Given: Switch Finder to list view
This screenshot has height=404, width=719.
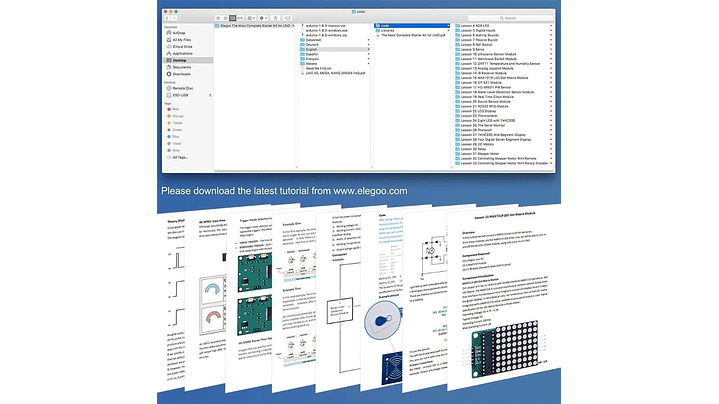Looking at the screenshot, I should [x=225, y=18].
